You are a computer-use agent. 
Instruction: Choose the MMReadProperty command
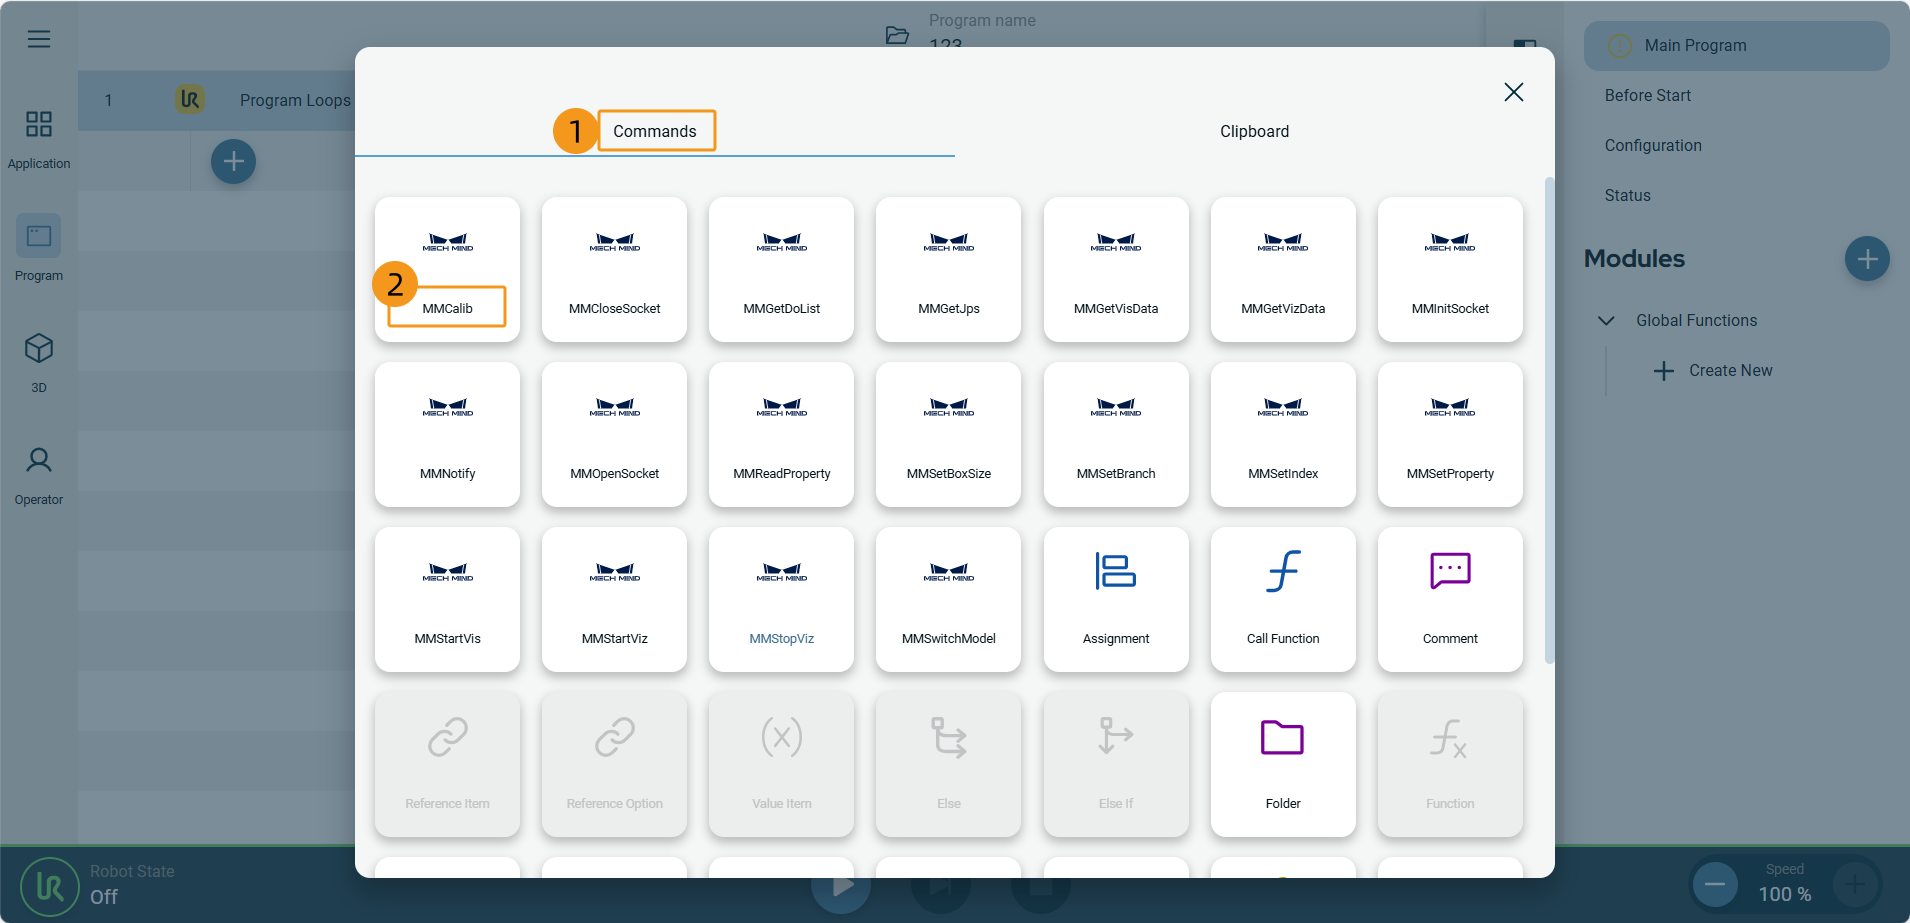[x=781, y=434]
